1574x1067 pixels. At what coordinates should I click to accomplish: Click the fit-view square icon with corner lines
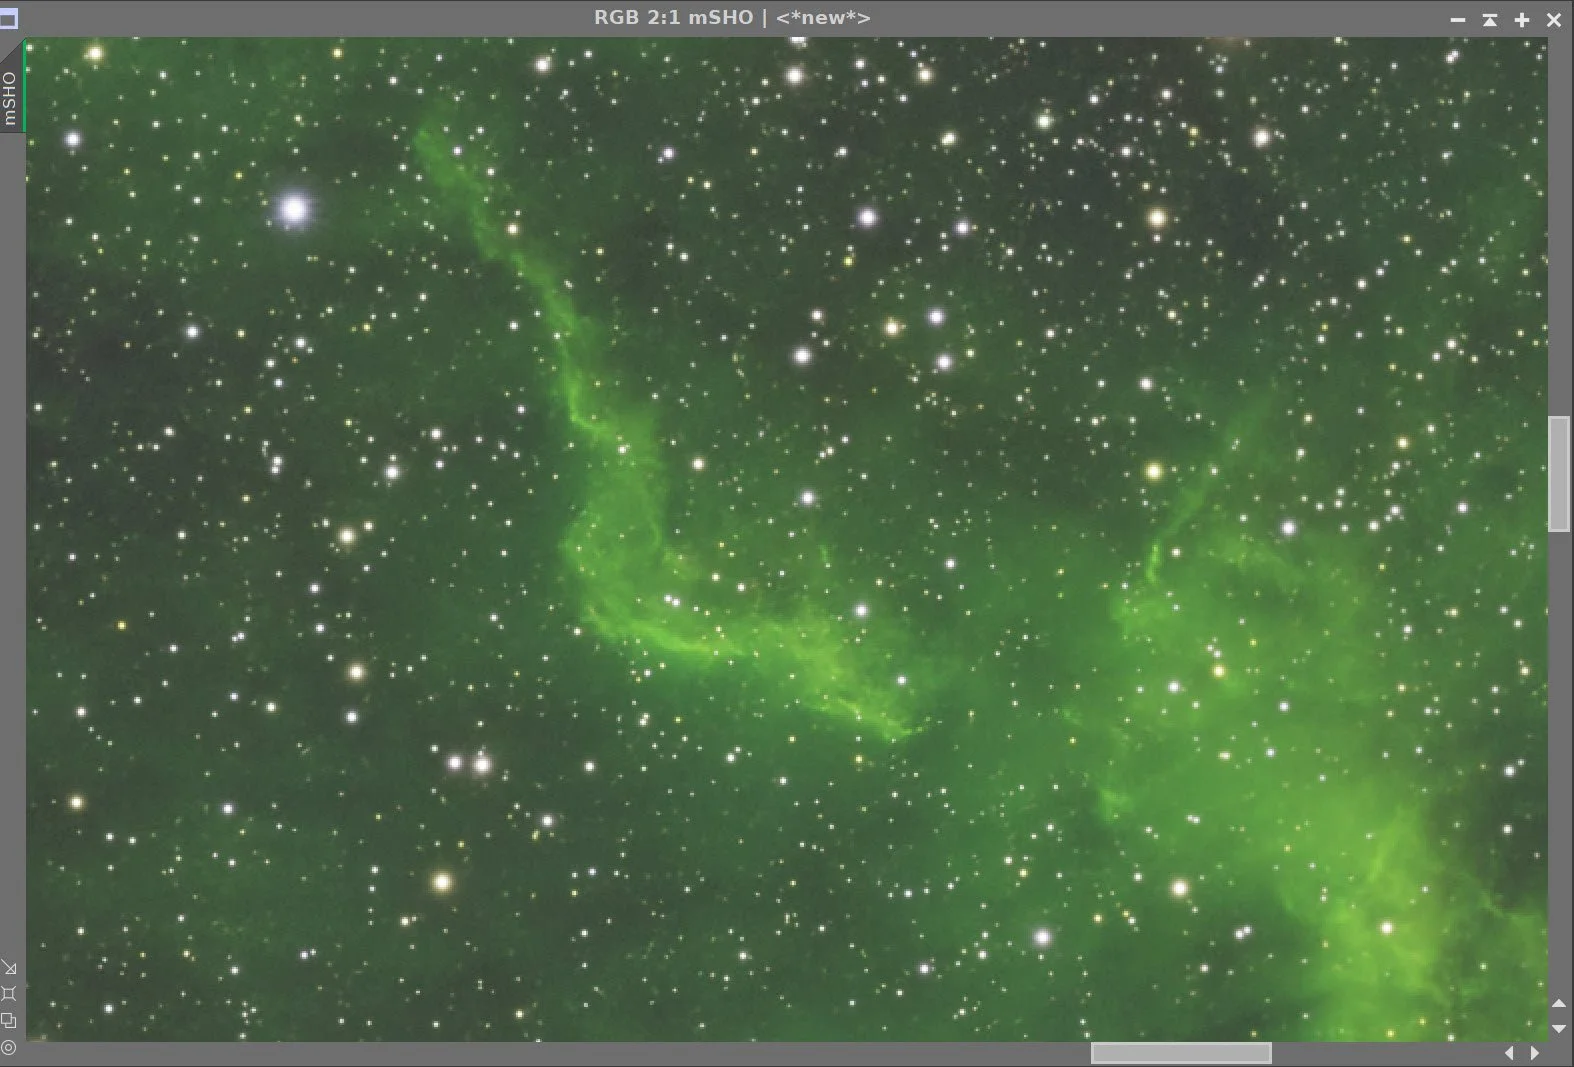point(9,993)
